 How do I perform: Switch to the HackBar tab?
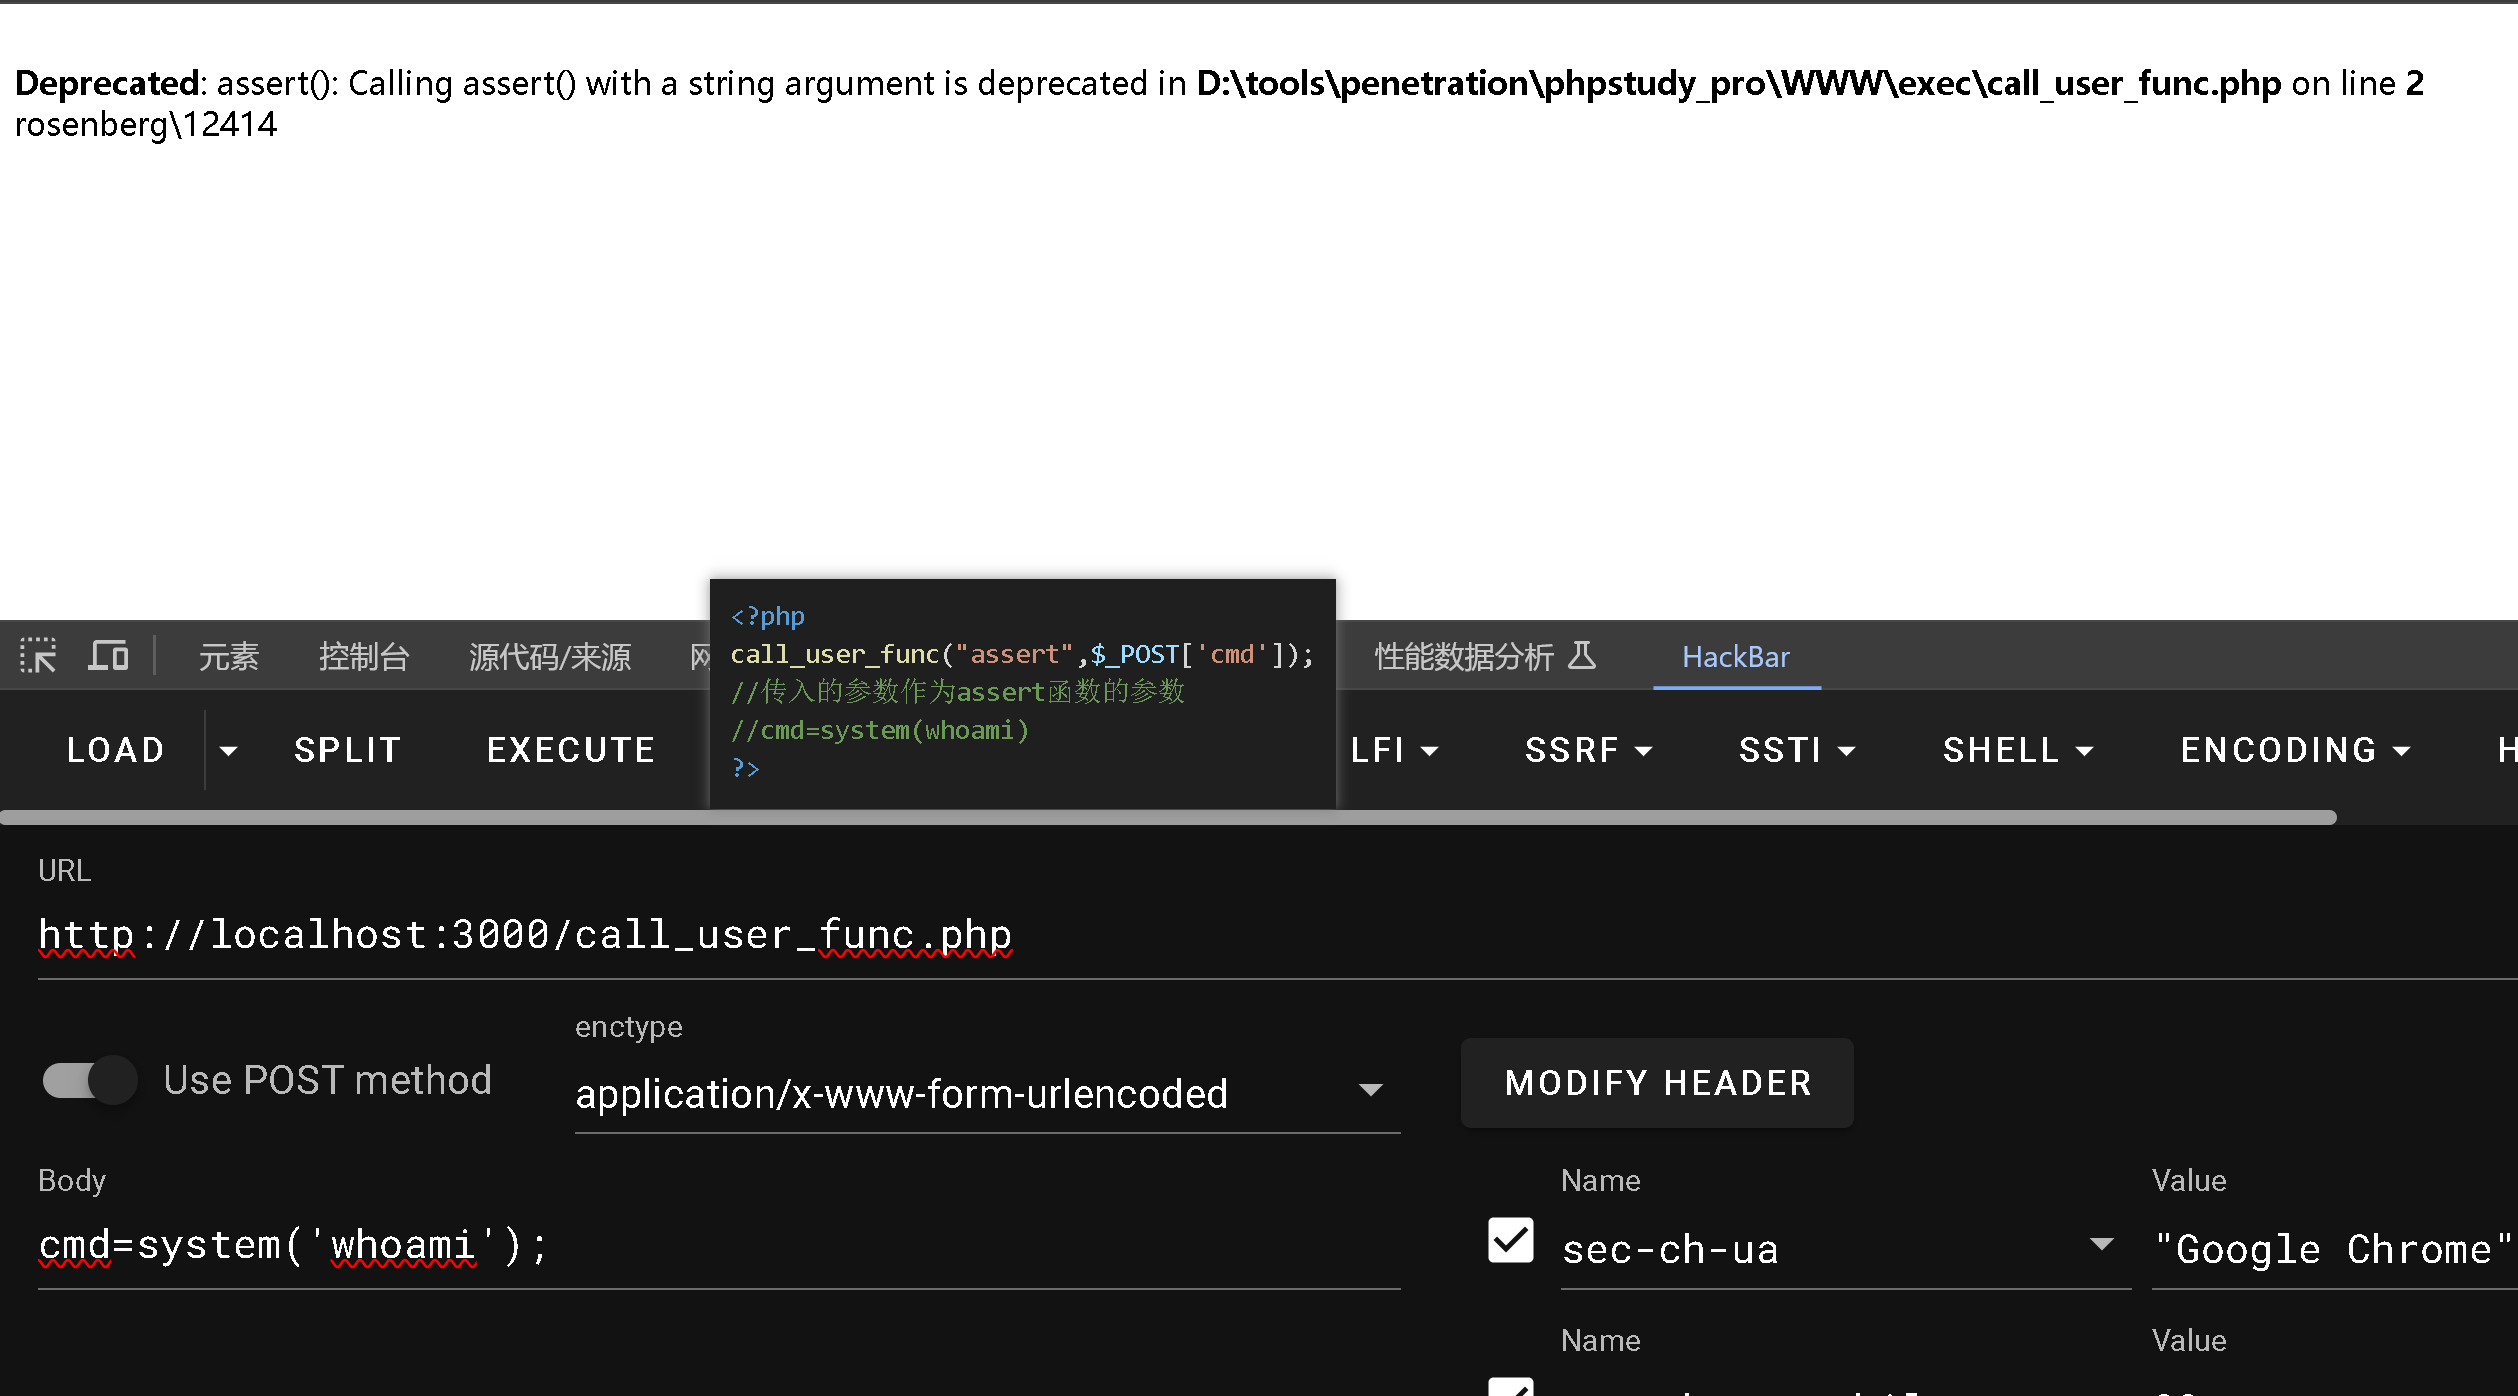point(1735,657)
